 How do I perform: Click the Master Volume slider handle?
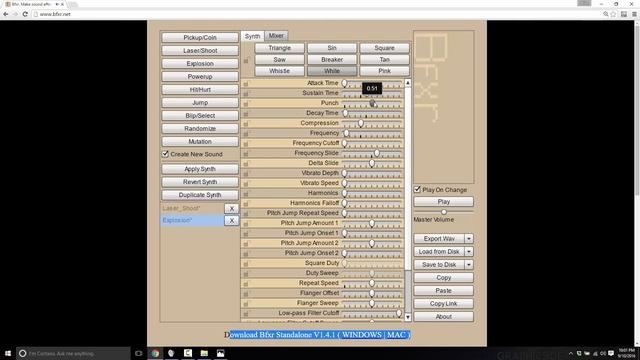pos(444,212)
